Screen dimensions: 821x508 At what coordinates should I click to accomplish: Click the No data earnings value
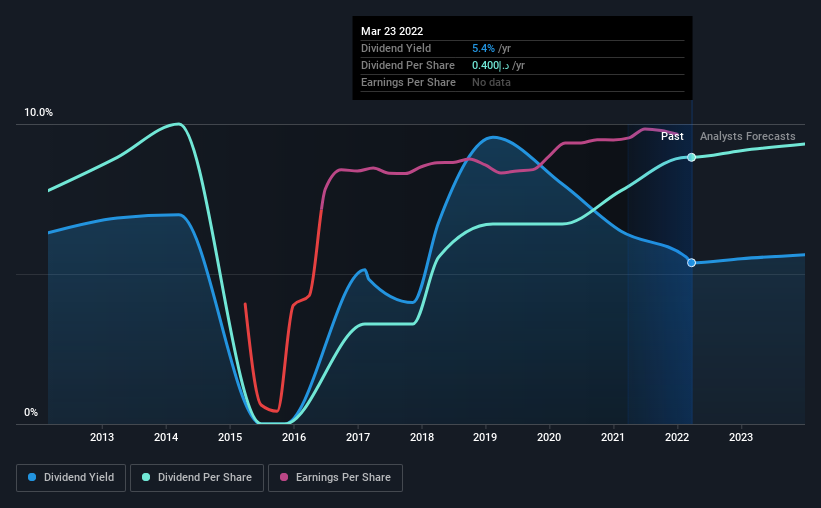click(491, 82)
